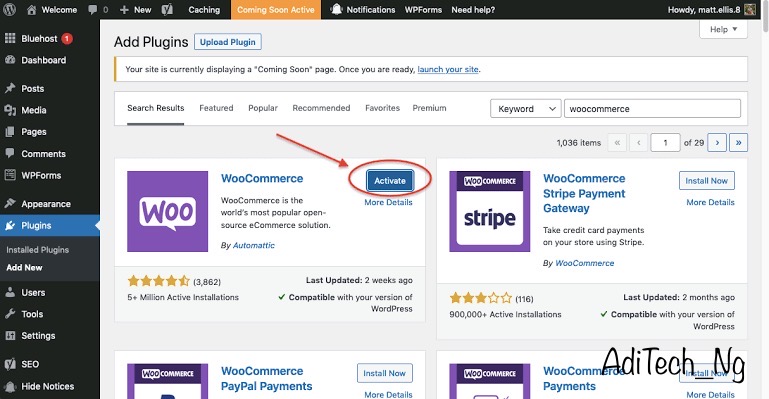Select the Appearance paintbrush icon
The height and width of the screenshot is (399, 769).
[10, 203]
